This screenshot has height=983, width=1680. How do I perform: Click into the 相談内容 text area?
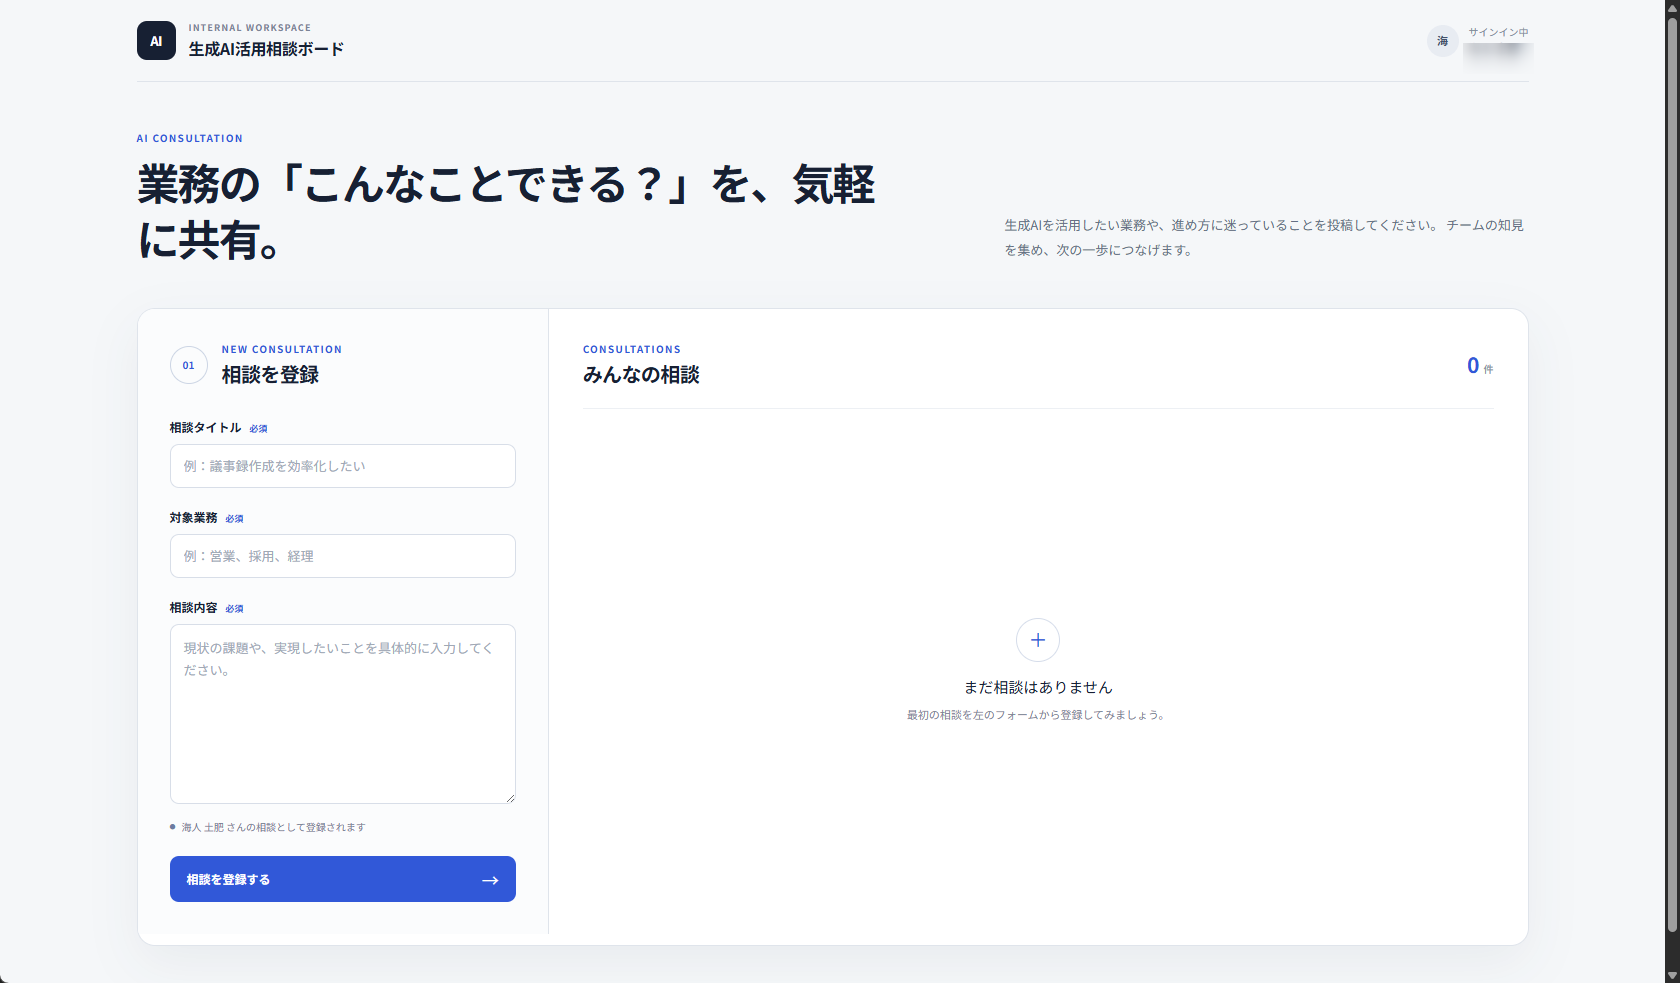343,714
